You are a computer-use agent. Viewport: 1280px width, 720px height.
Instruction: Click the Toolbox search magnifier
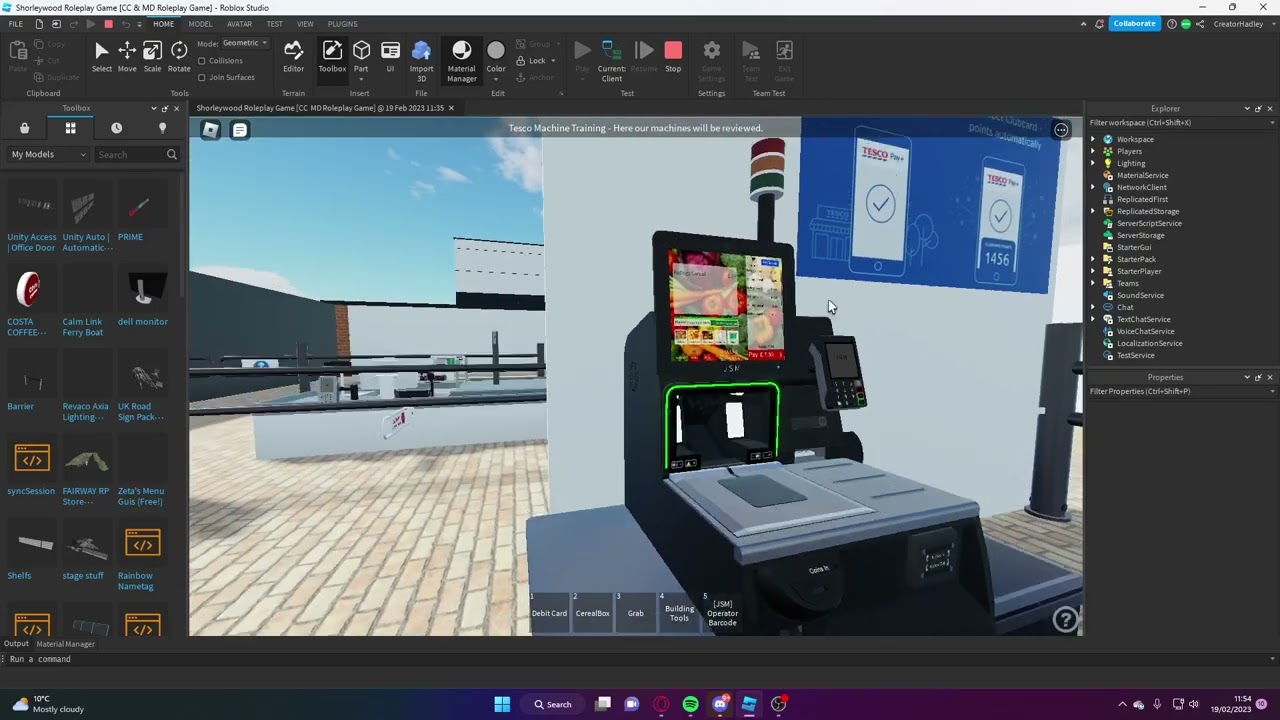tap(171, 154)
